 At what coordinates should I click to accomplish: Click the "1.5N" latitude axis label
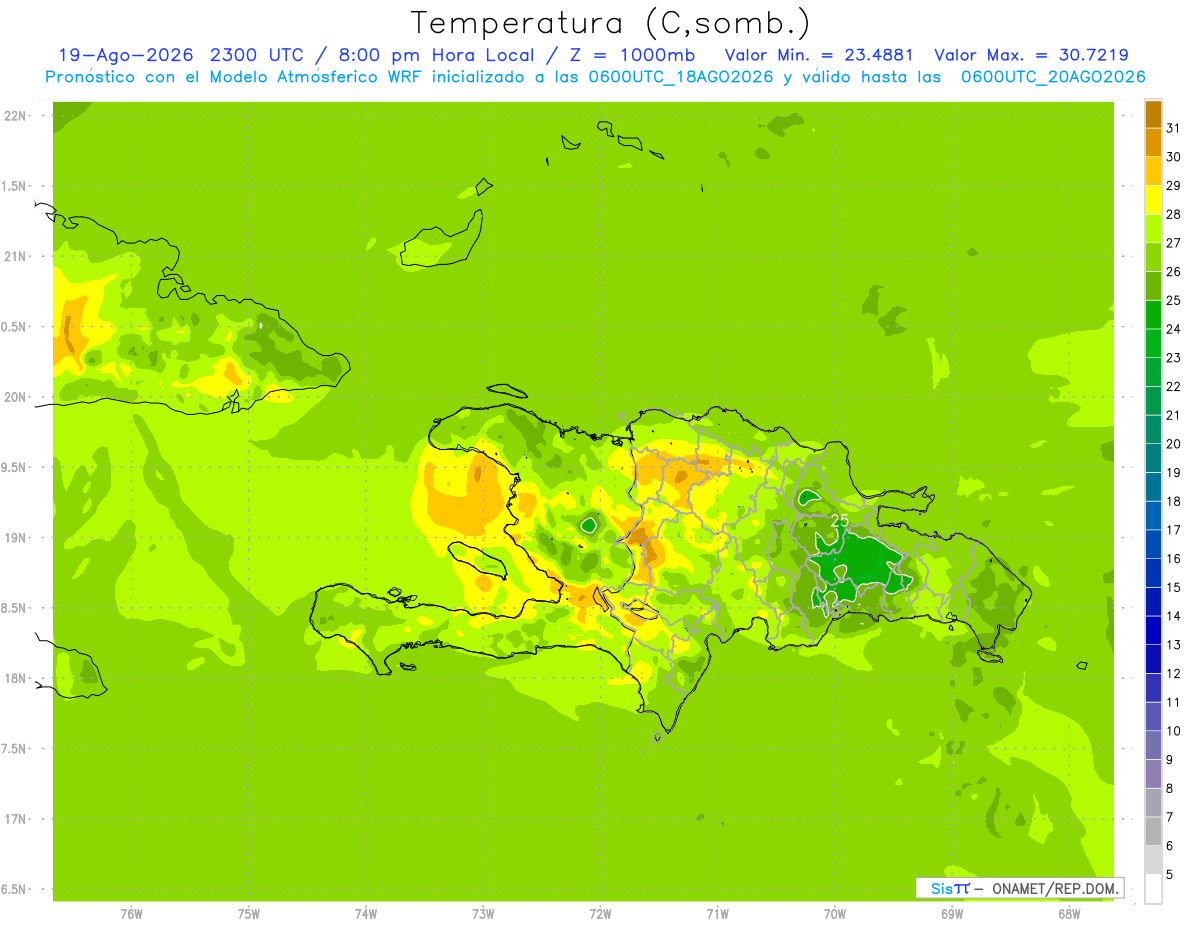point(15,187)
